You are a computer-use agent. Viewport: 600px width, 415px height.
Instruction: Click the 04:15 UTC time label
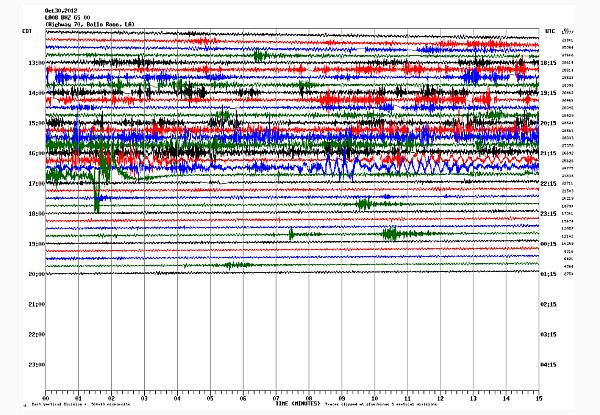click(x=549, y=364)
